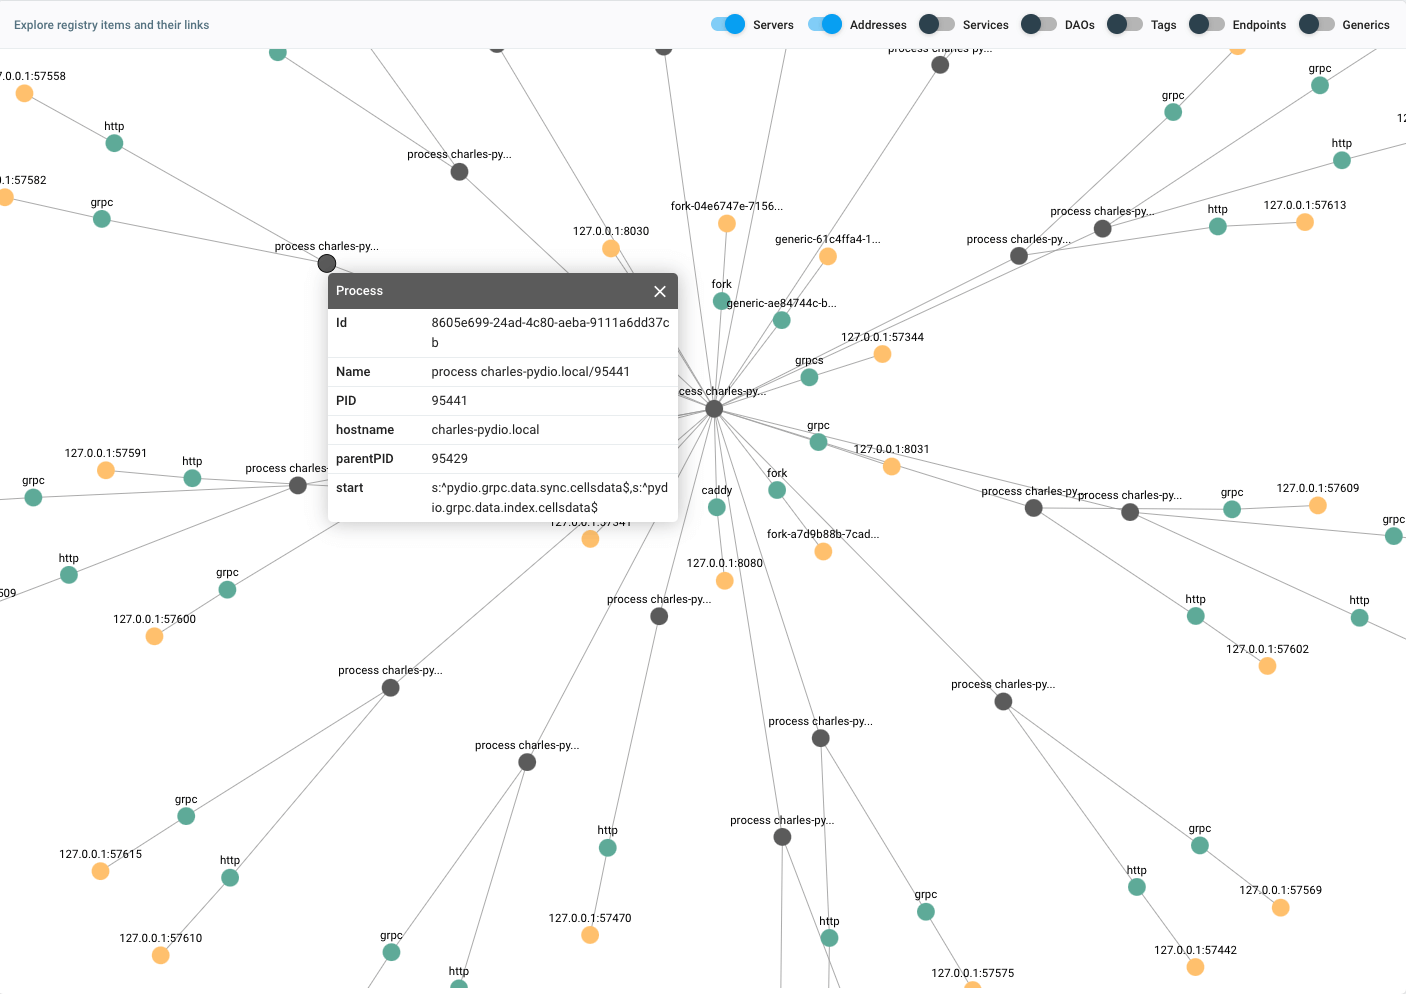
Task: Show Endpoints using its toggle
Action: click(1207, 24)
